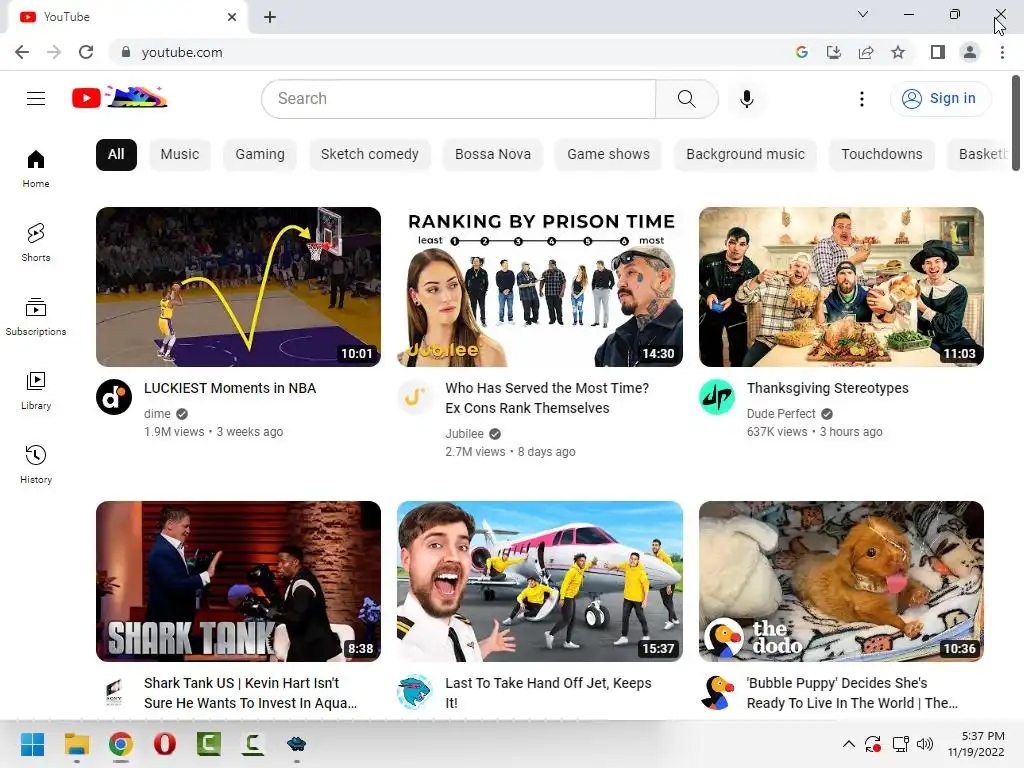Open Subscriptions from sidebar
Image resolution: width=1024 pixels, height=768 pixels.
point(36,316)
